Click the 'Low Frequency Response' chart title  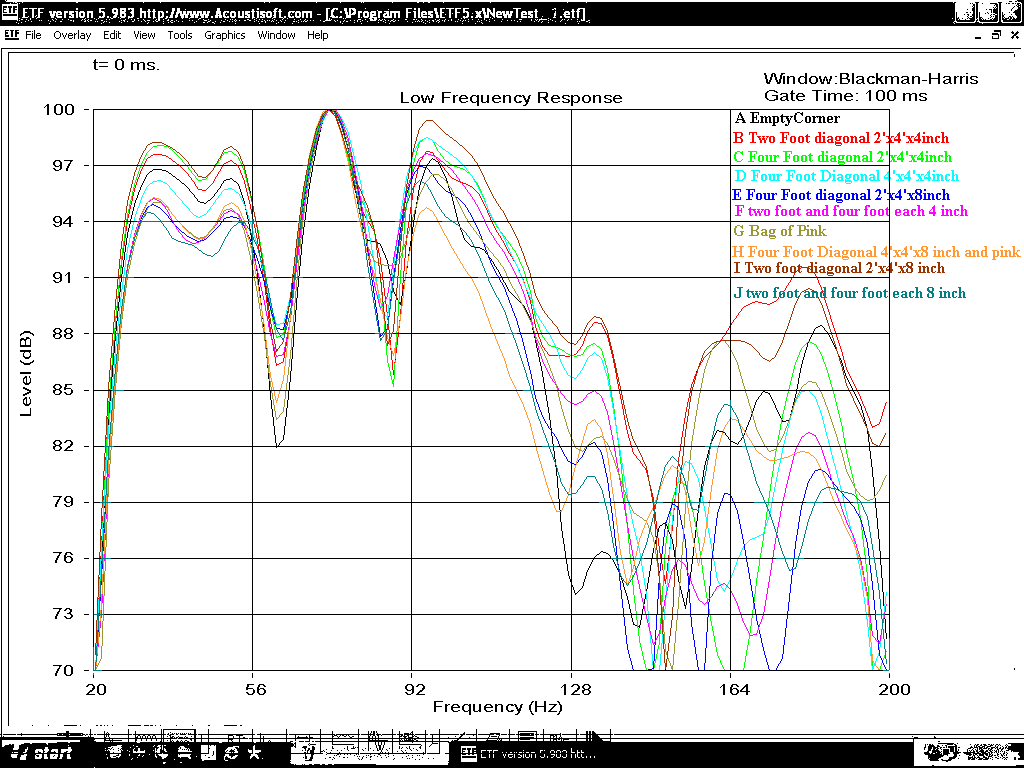(511, 98)
